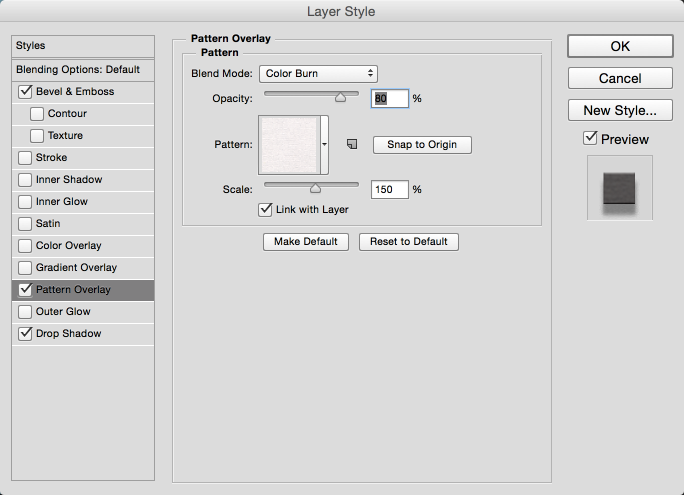Enable the Outer Glow checkbox

25,311
